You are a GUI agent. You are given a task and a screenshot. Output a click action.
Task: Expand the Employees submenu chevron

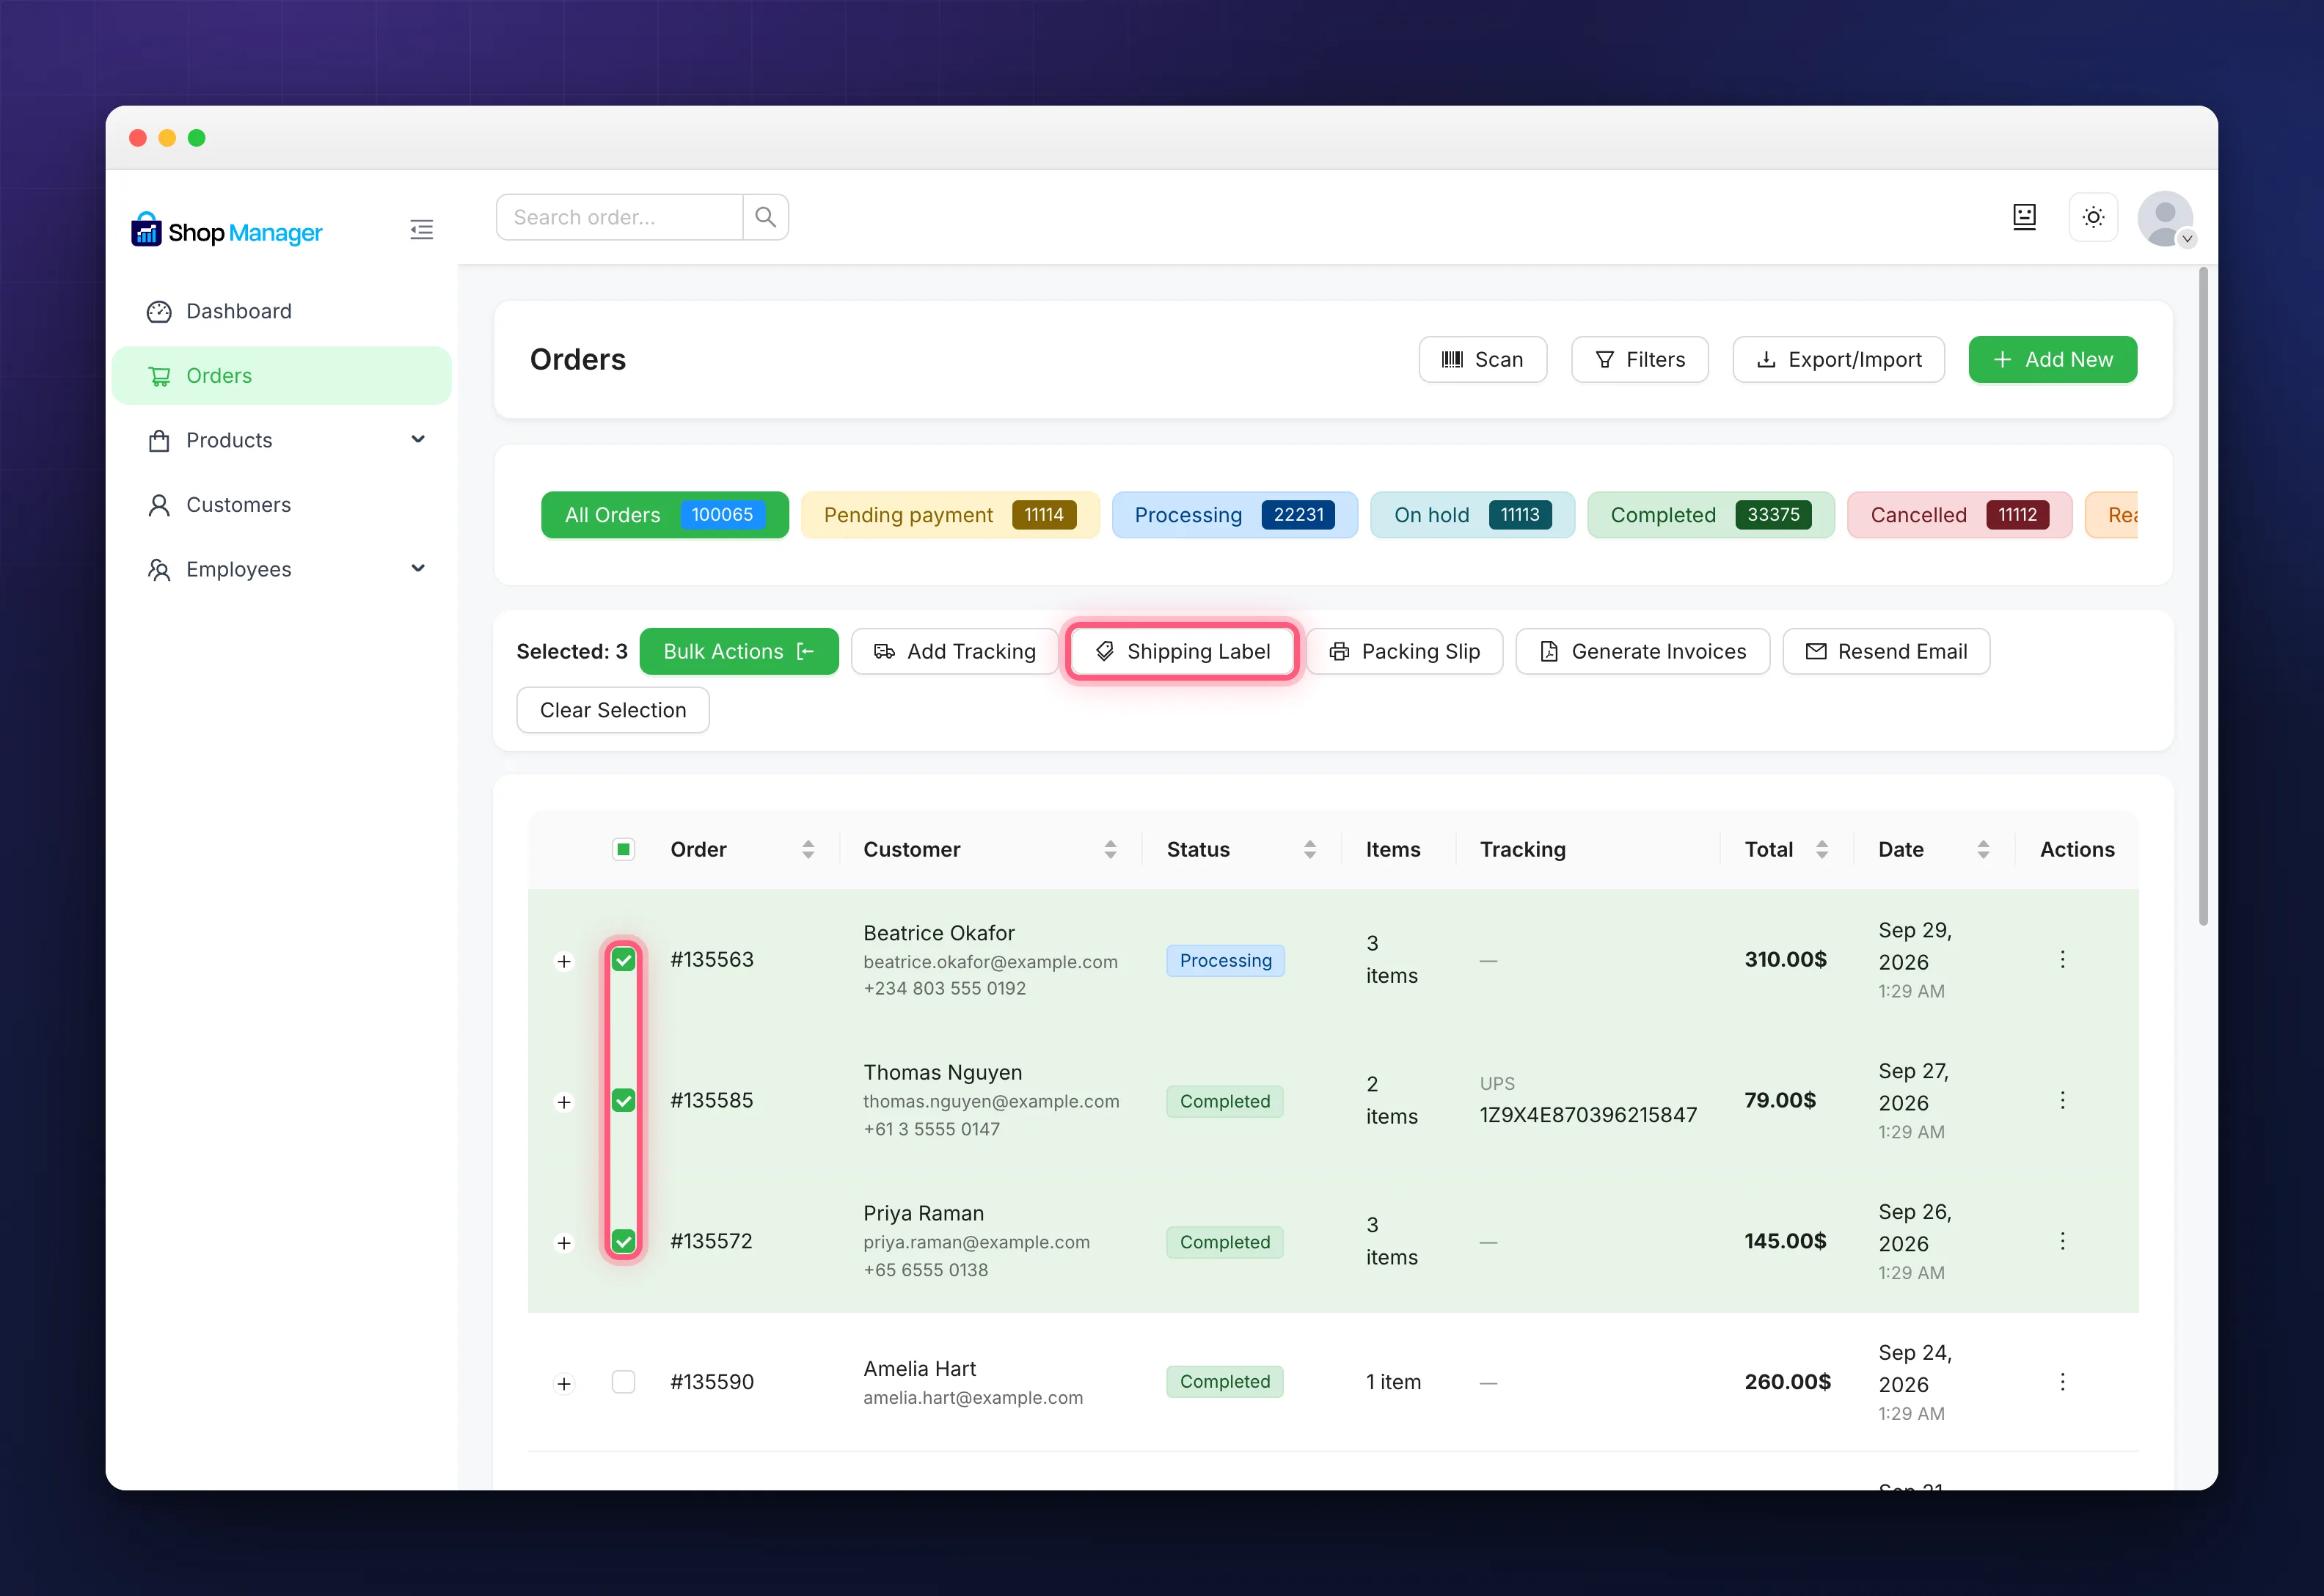click(x=418, y=569)
